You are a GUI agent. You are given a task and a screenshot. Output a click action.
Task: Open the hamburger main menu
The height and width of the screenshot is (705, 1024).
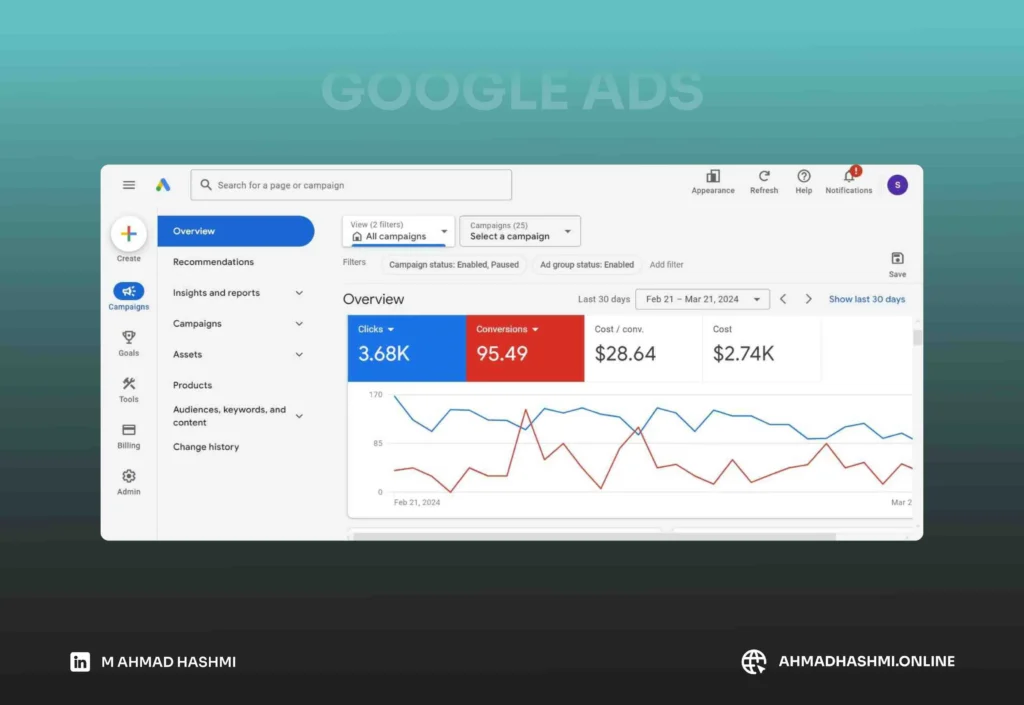(x=129, y=185)
